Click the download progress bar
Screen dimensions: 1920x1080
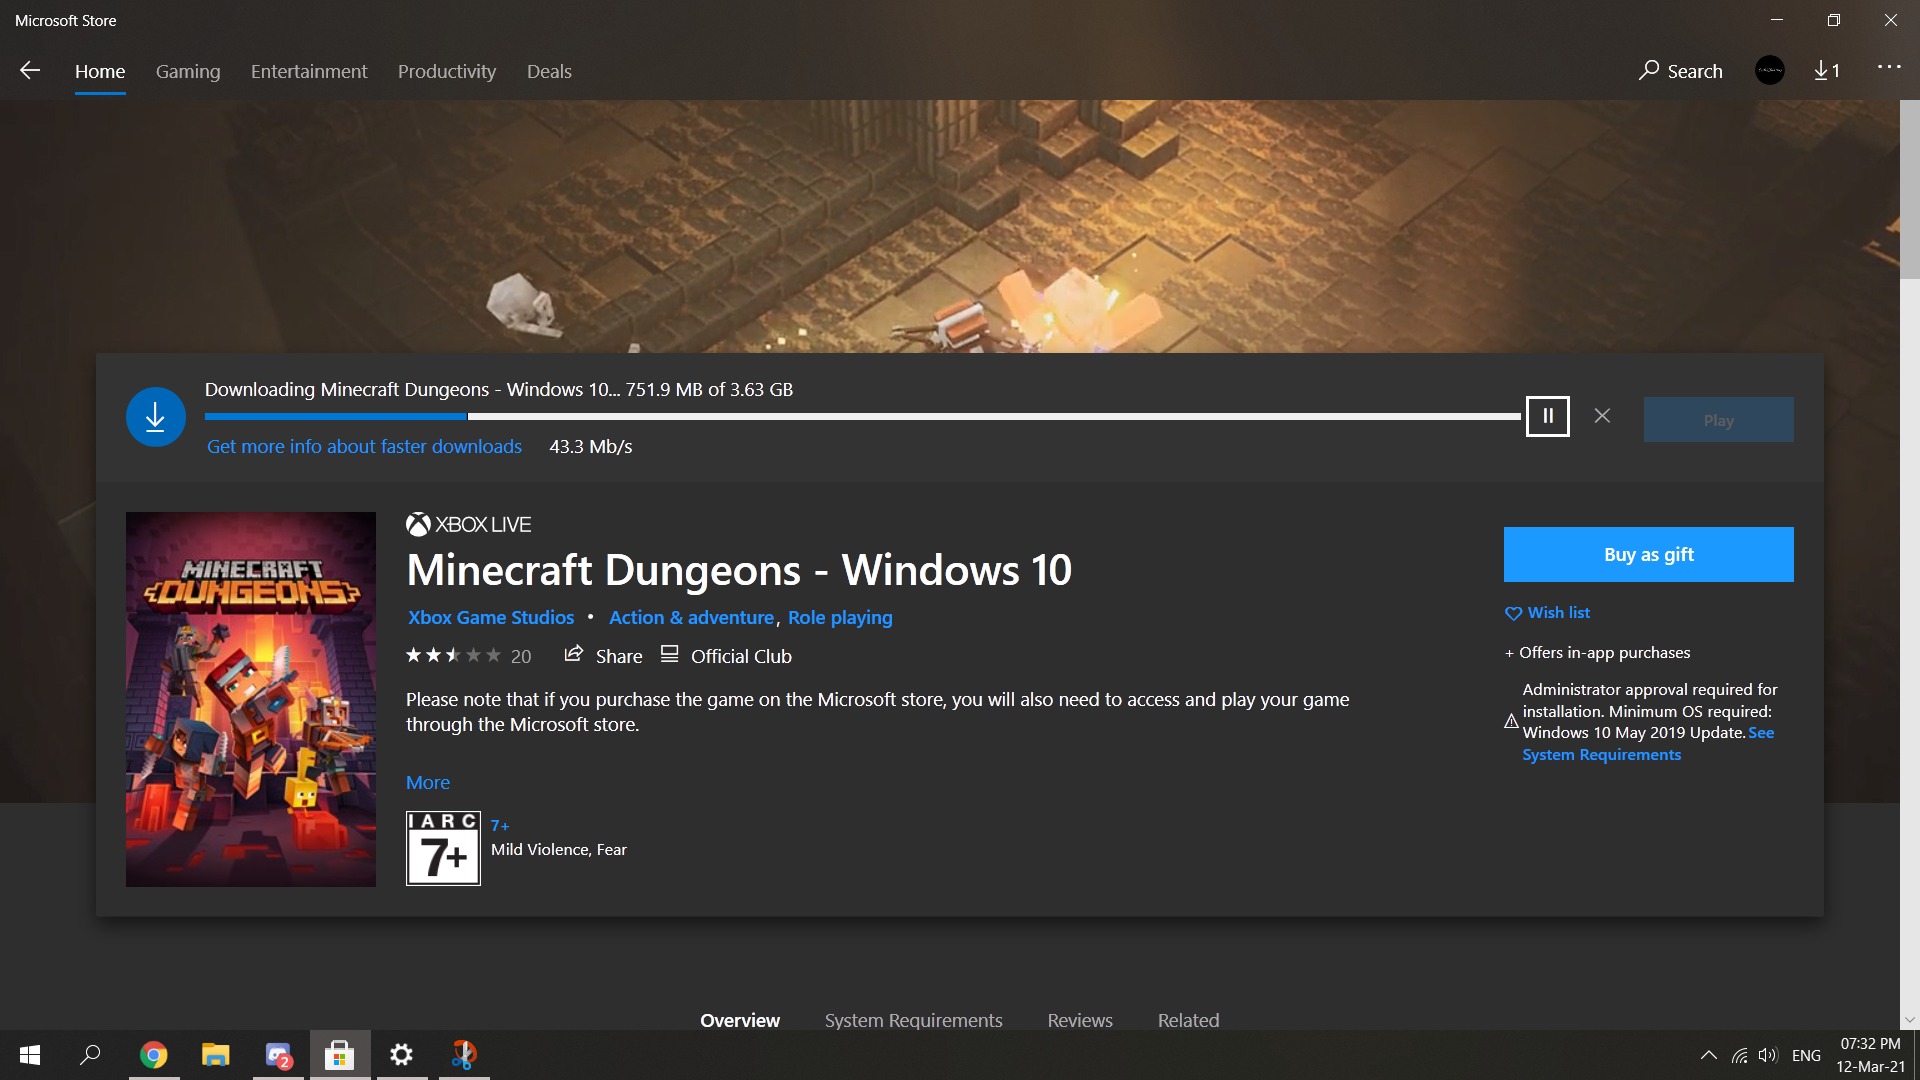tap(862, 416)
